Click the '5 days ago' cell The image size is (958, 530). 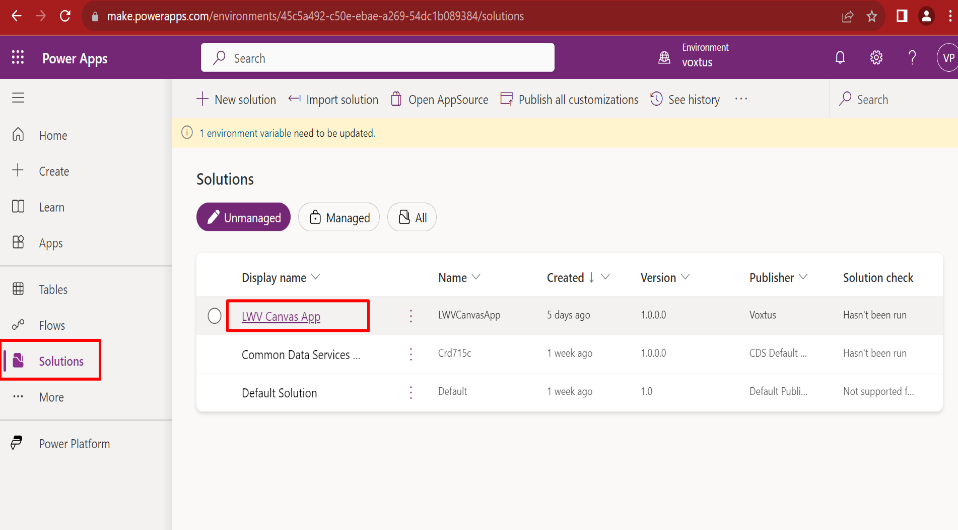click(x=568, y=315)
